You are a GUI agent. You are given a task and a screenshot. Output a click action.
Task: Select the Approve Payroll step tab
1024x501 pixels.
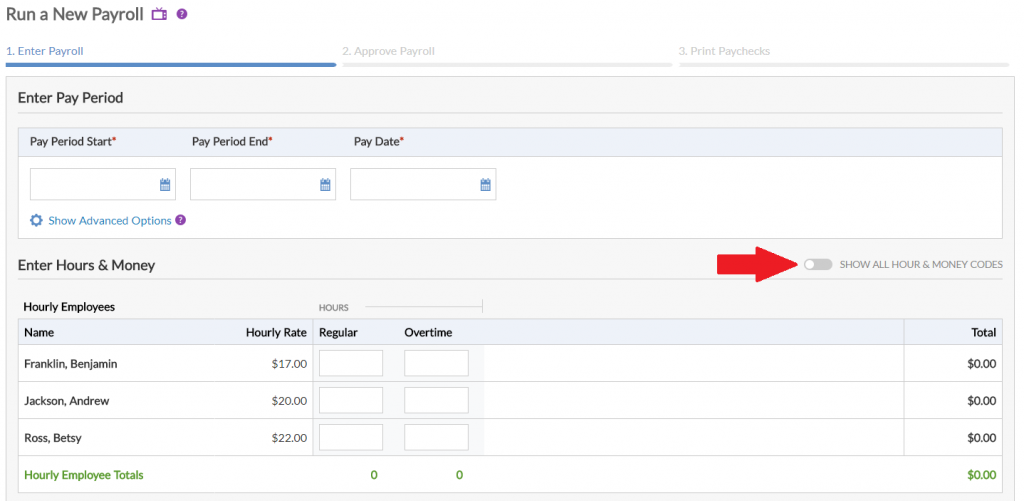click(x=388, y=51)
